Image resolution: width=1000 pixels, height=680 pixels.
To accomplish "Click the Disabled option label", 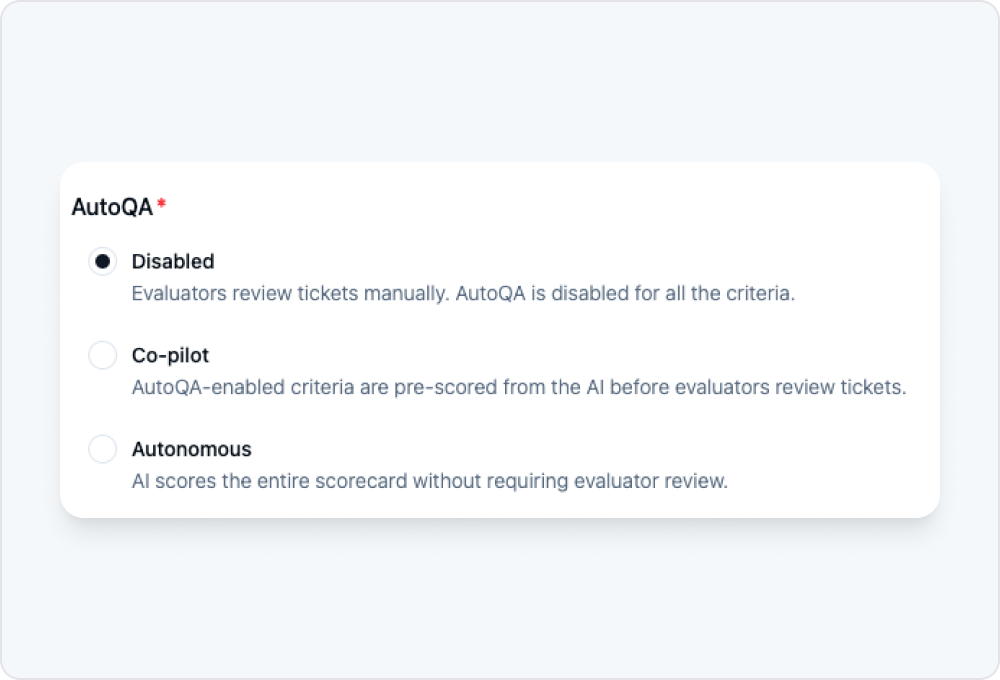I will [173, 262].
